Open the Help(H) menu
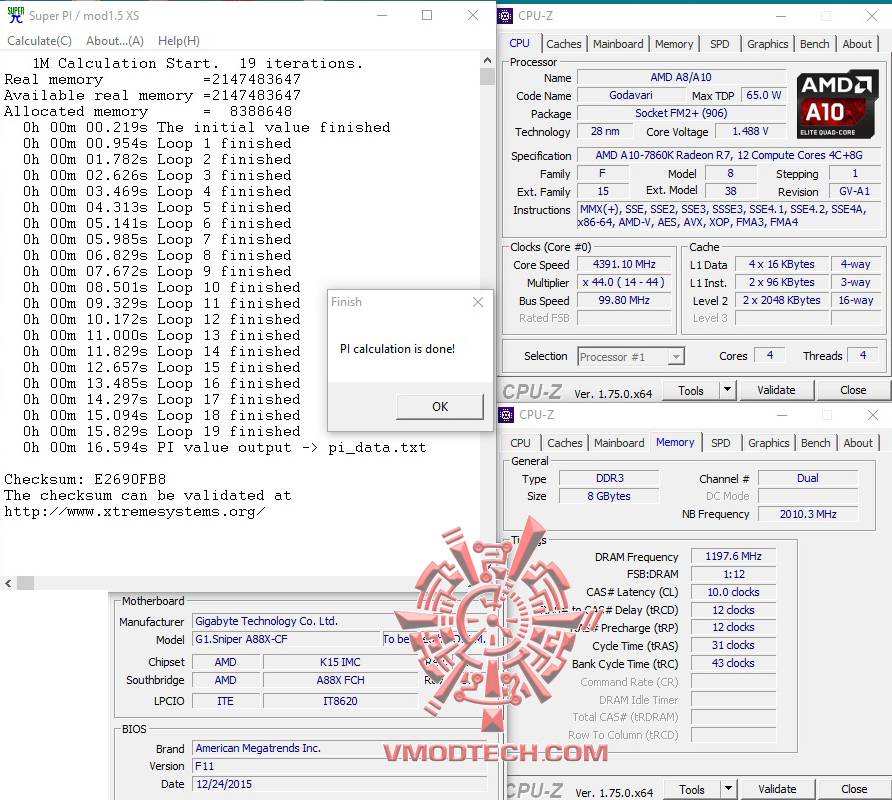Image resolution: width=892 pixels, height=800 pixels. (179, 41)
